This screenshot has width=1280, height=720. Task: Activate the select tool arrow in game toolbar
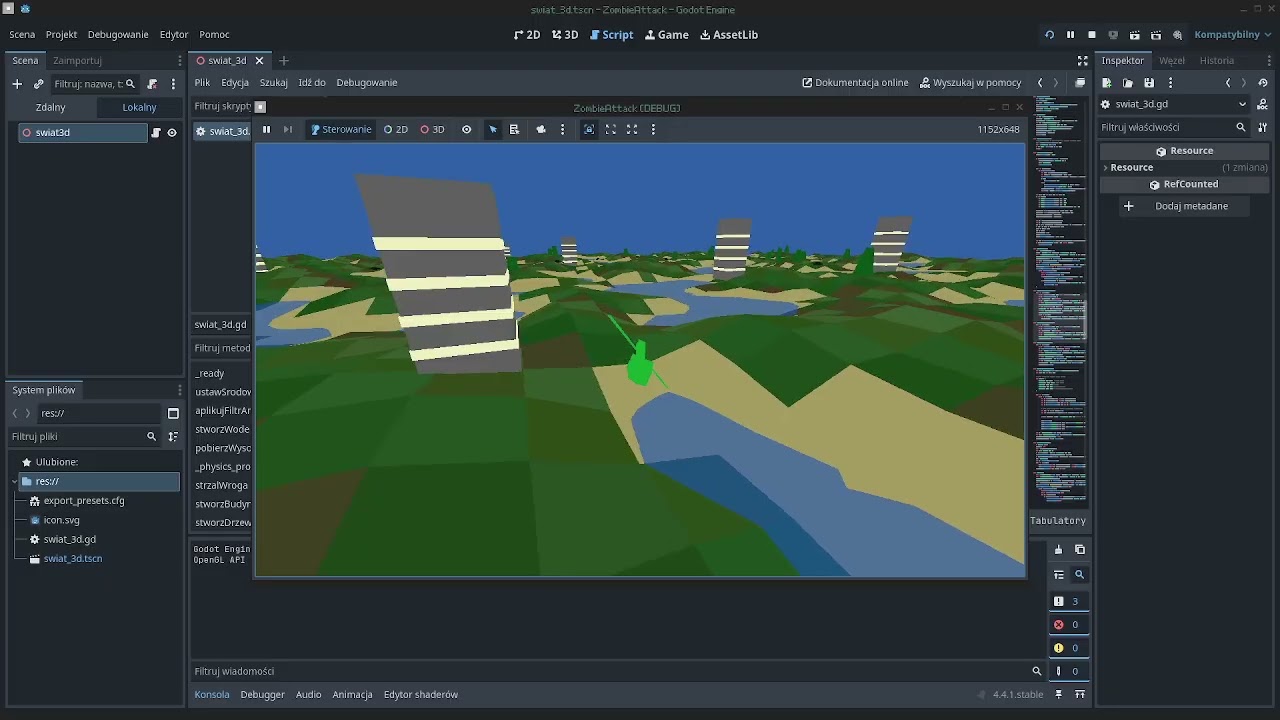[x=493, y=129]
